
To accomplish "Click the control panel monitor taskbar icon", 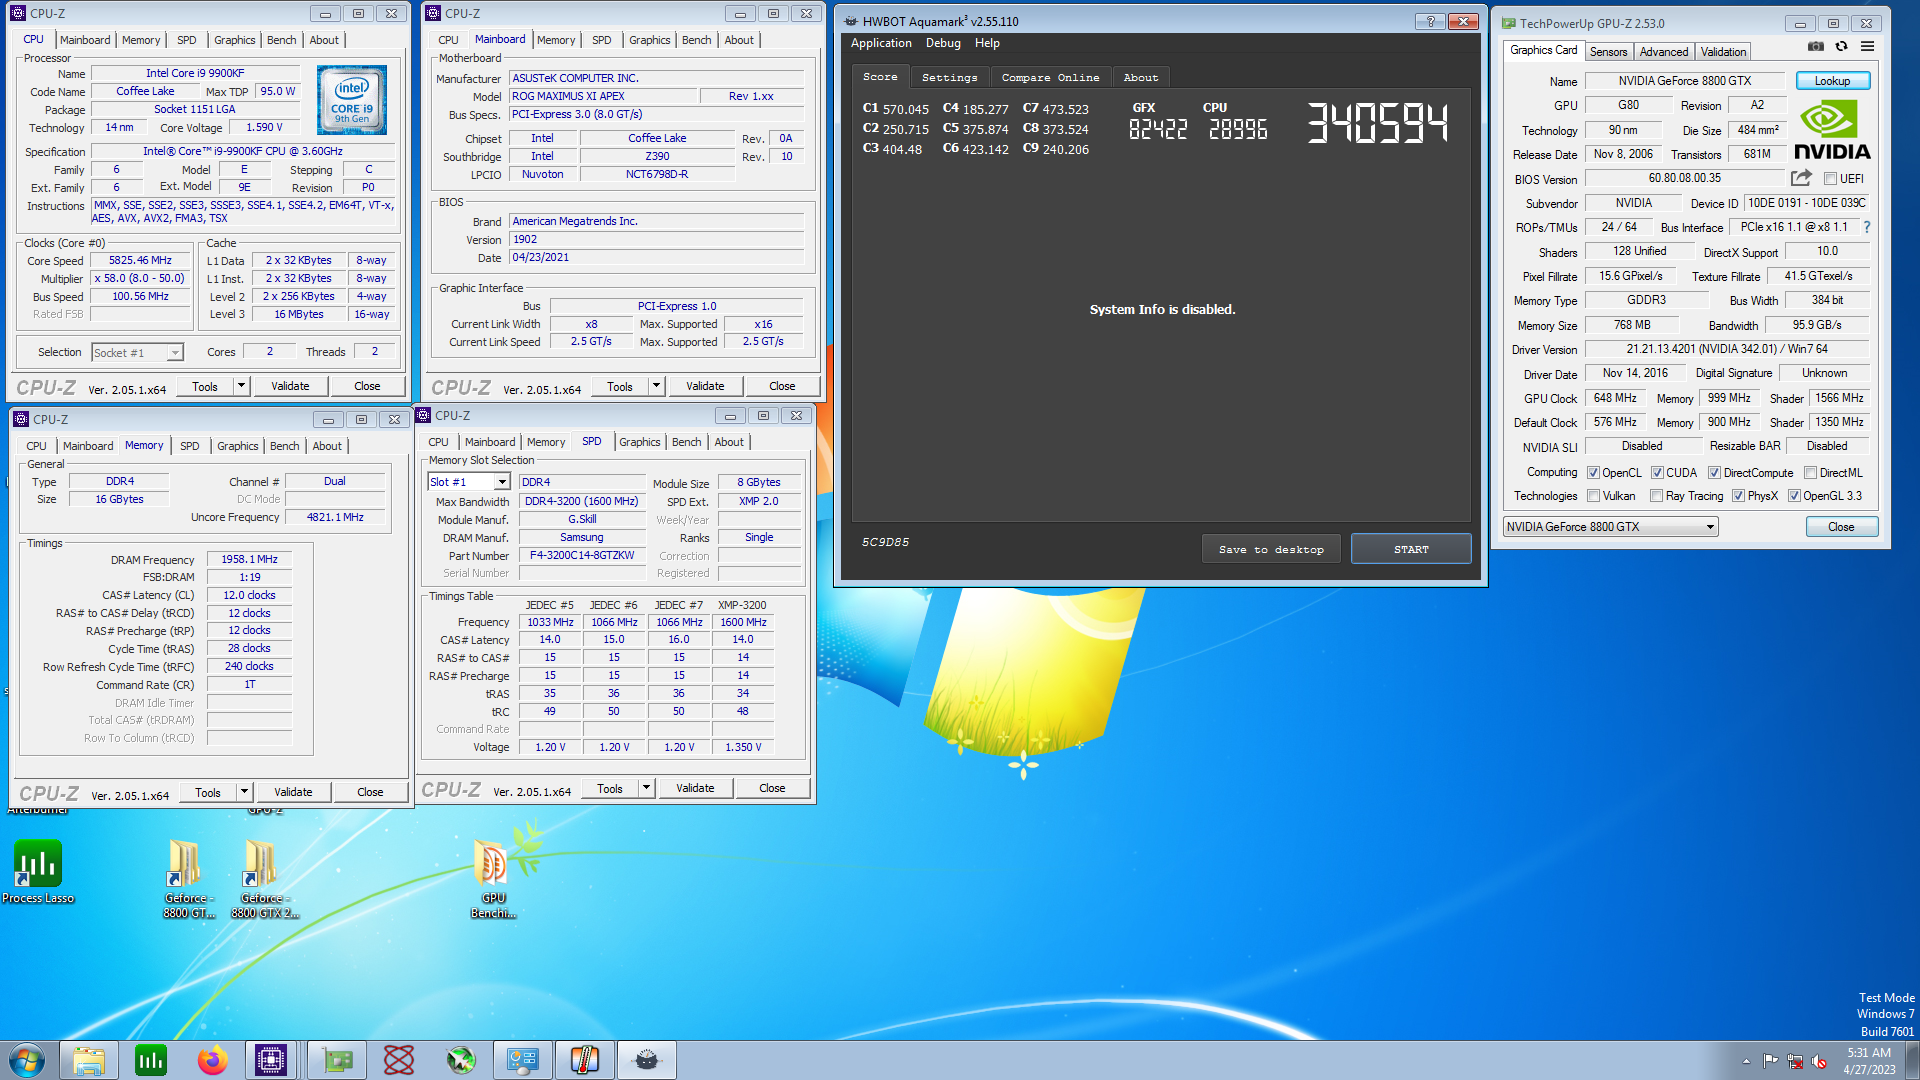I will (x=523, y=1060).
